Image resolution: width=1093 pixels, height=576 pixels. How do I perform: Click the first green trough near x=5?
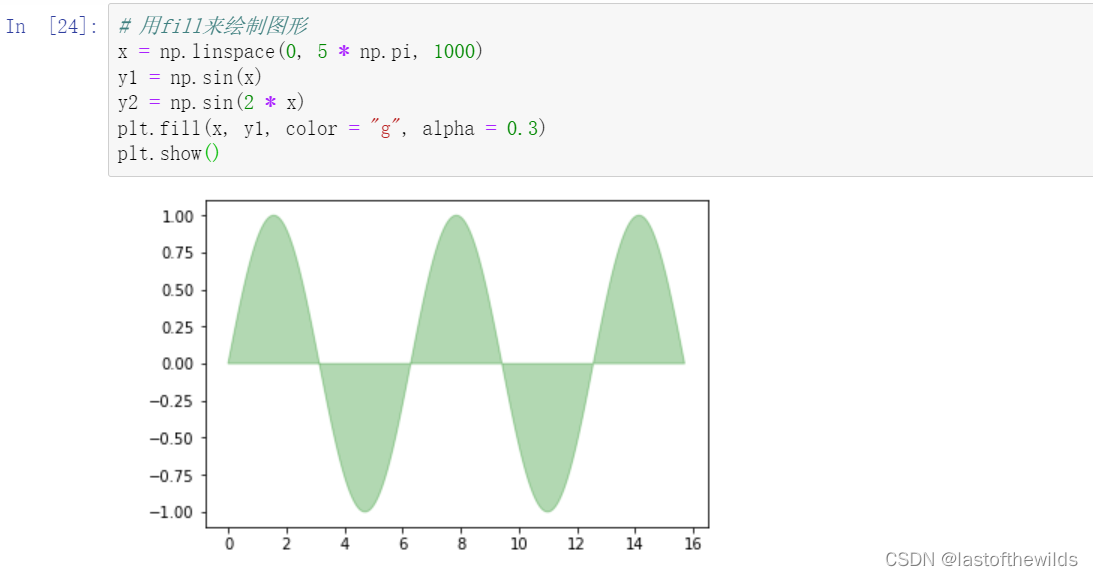tap(365, 436)
